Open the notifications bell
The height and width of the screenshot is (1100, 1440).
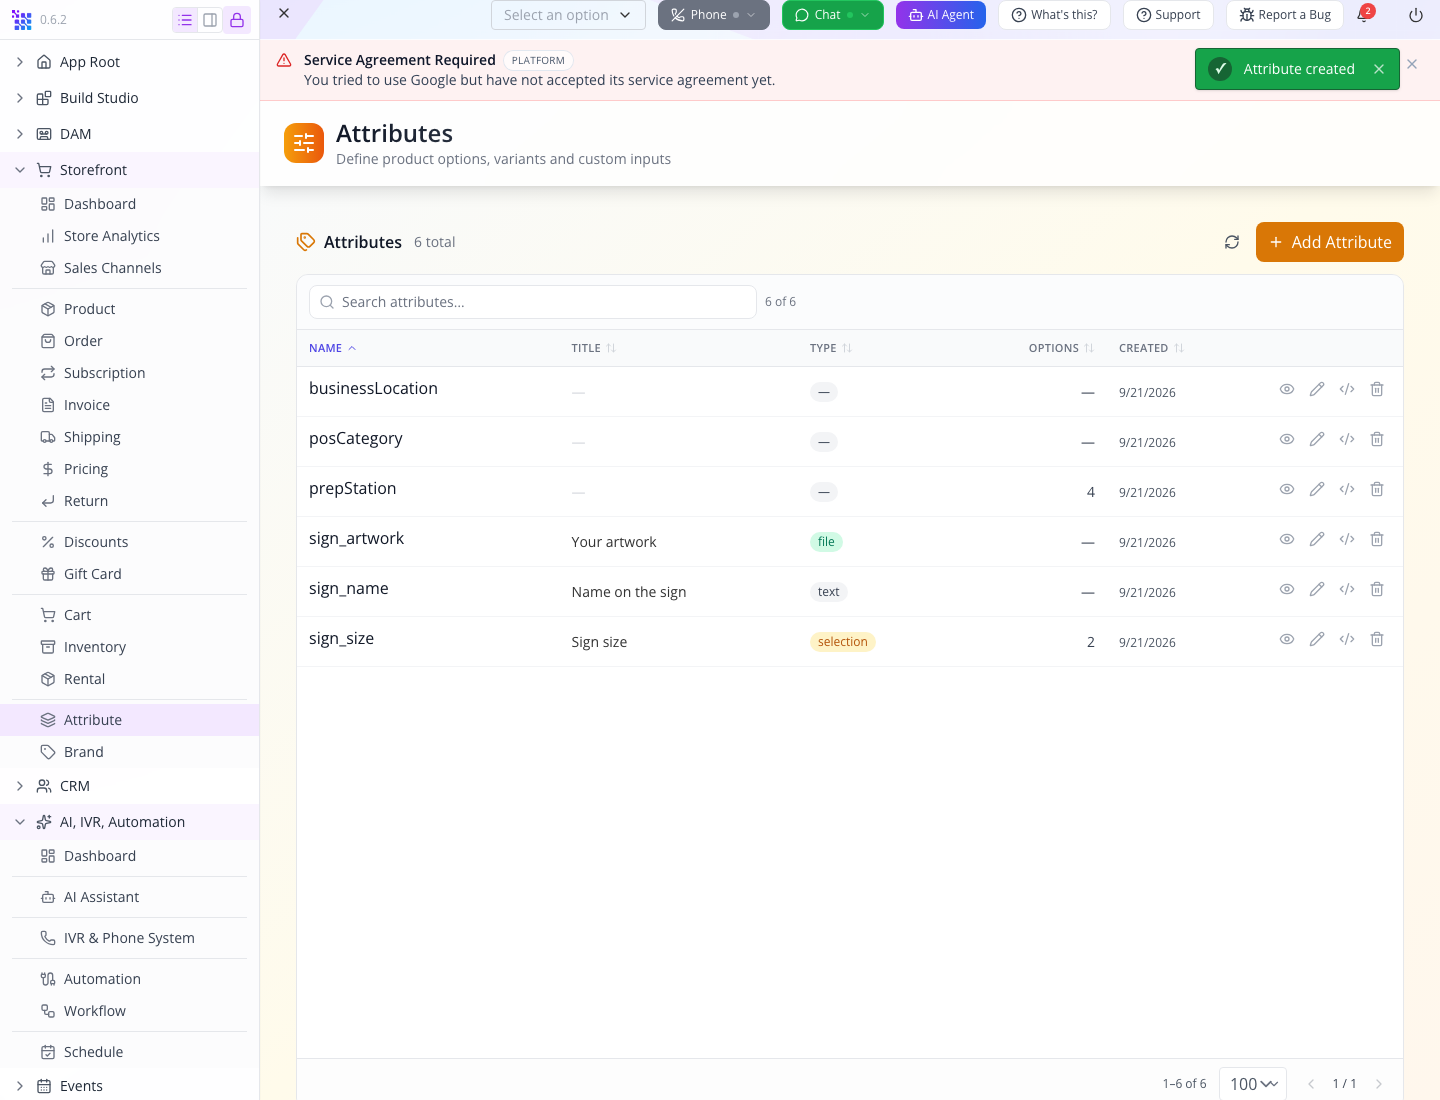[1363, 15]
